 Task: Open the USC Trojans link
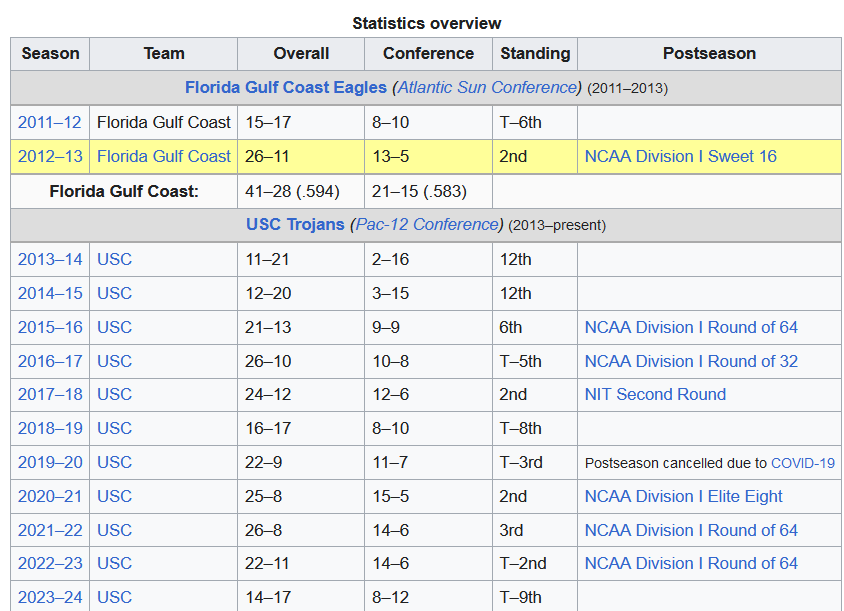tap(295, 224)
